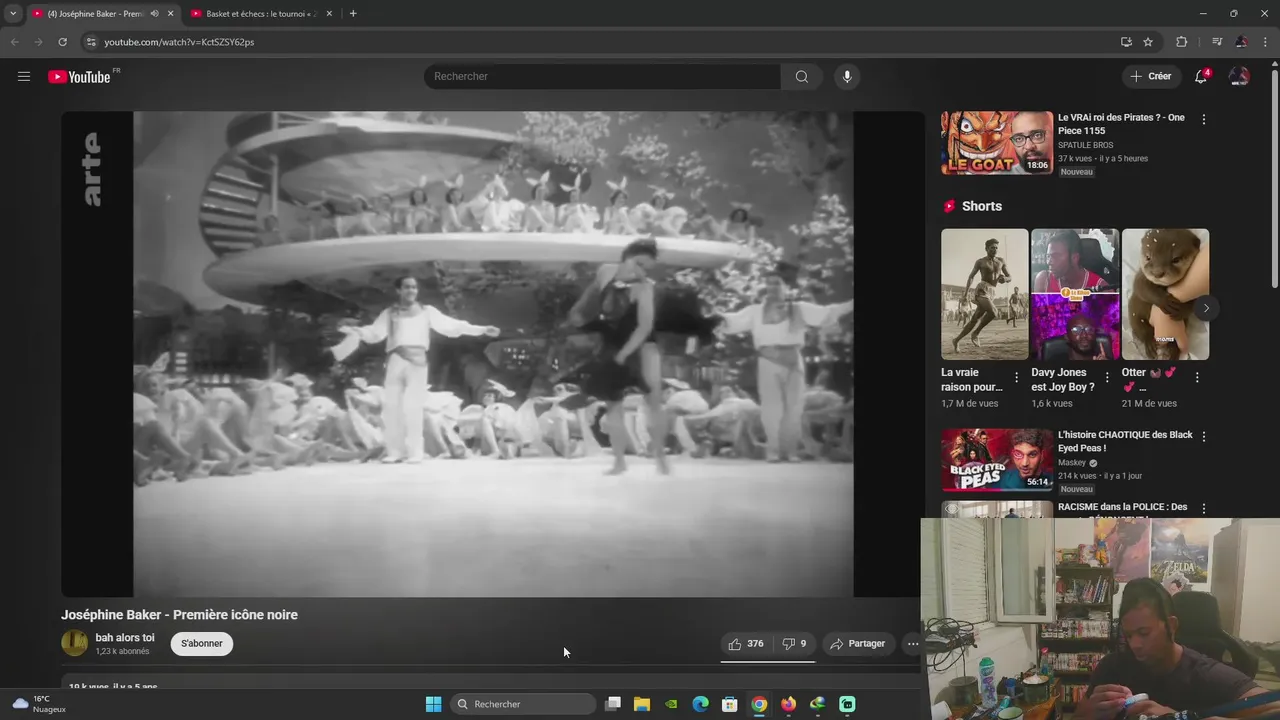The image size is (1280, 720).
Task: Open File Explorer from the taskbar
Action: click(642, 704)
